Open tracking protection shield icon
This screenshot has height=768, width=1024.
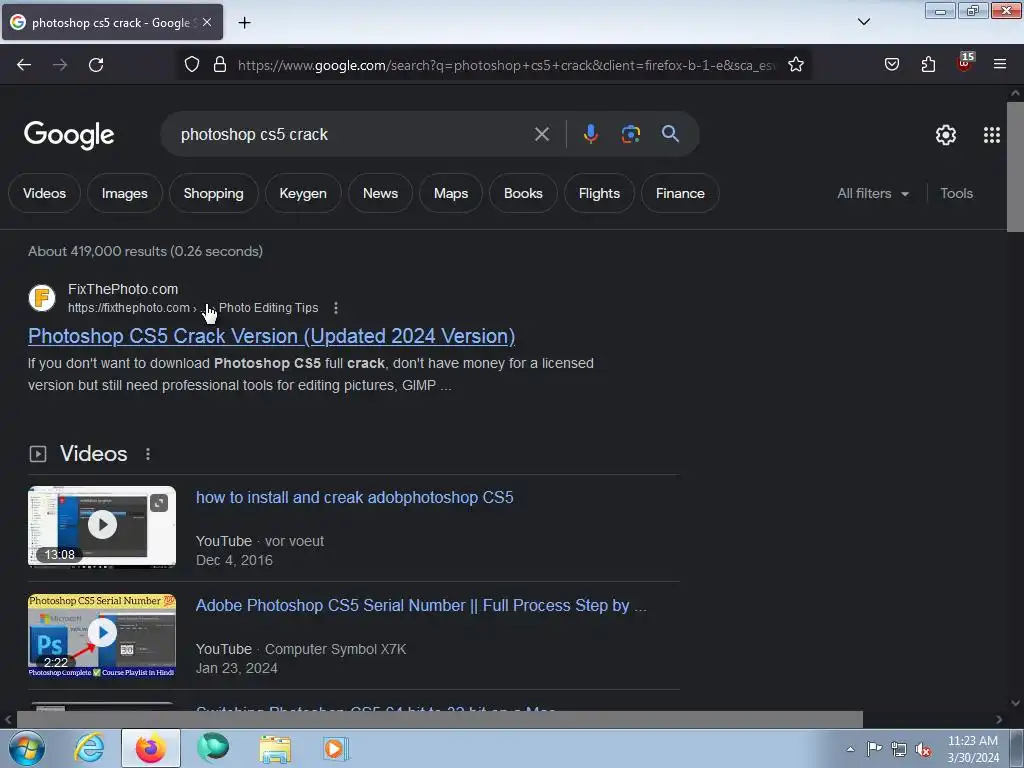coord(191,65)
